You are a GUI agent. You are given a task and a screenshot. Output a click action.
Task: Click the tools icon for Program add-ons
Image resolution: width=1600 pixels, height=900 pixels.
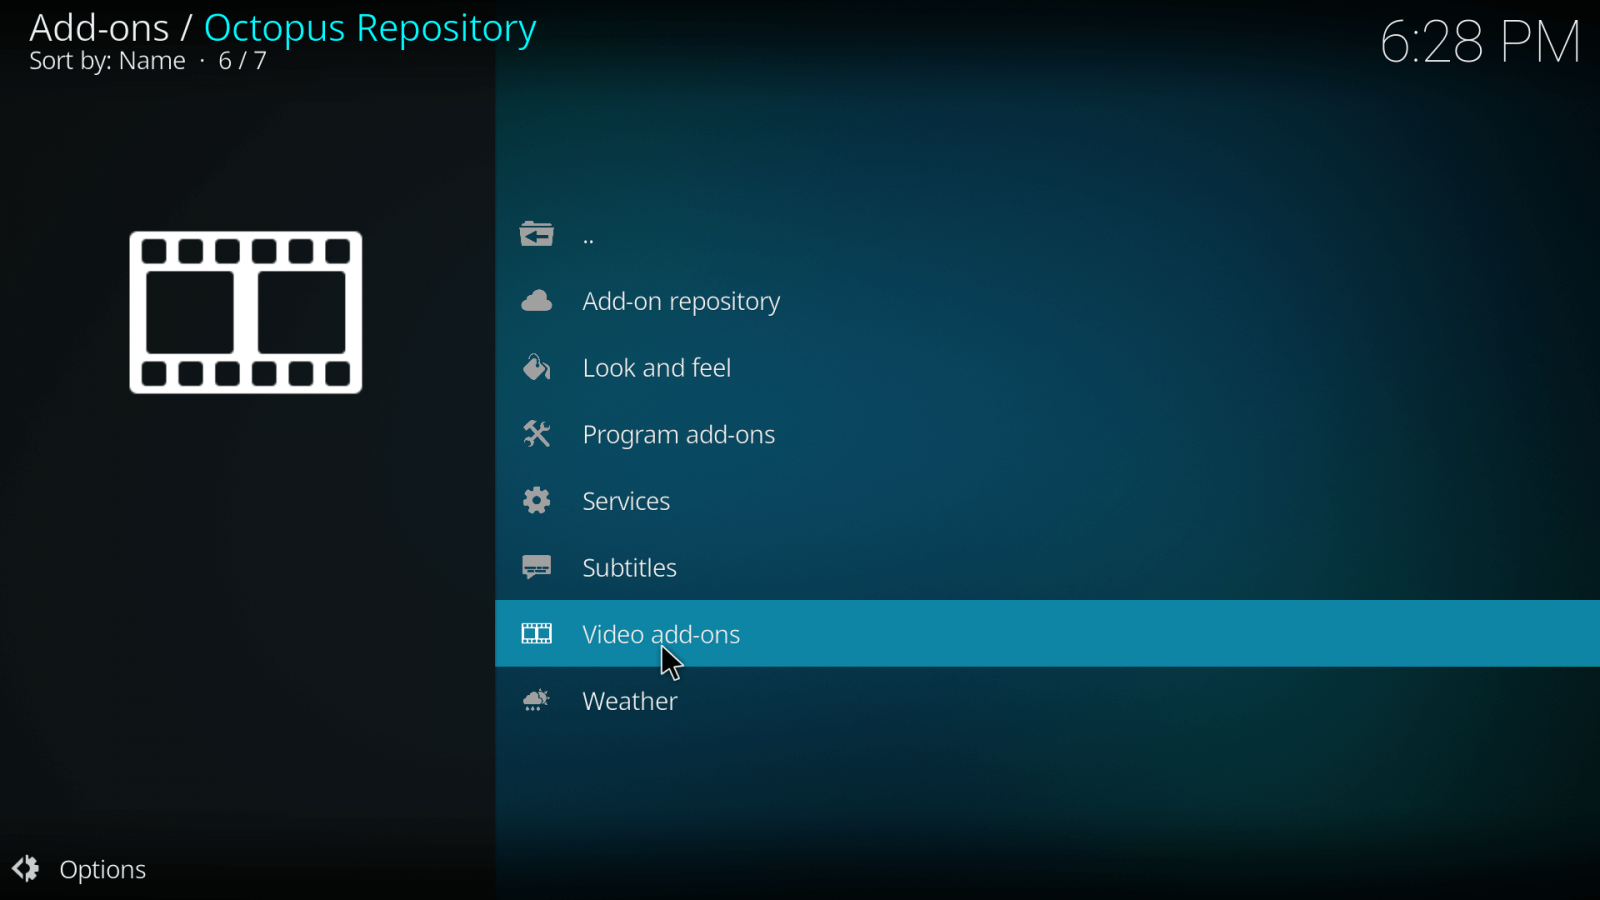pos(536,434)
